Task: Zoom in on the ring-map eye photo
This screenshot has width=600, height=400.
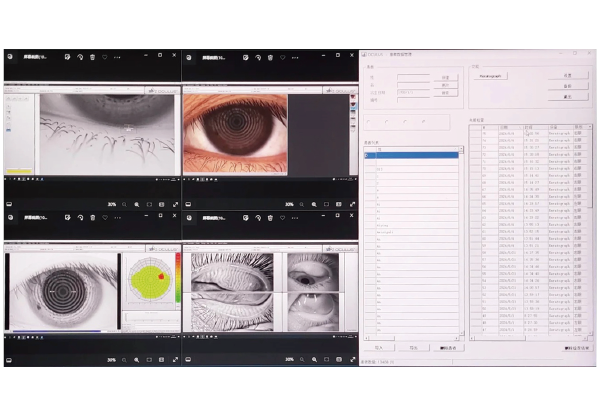Action: pyautogui.click(x=137, y=360)
